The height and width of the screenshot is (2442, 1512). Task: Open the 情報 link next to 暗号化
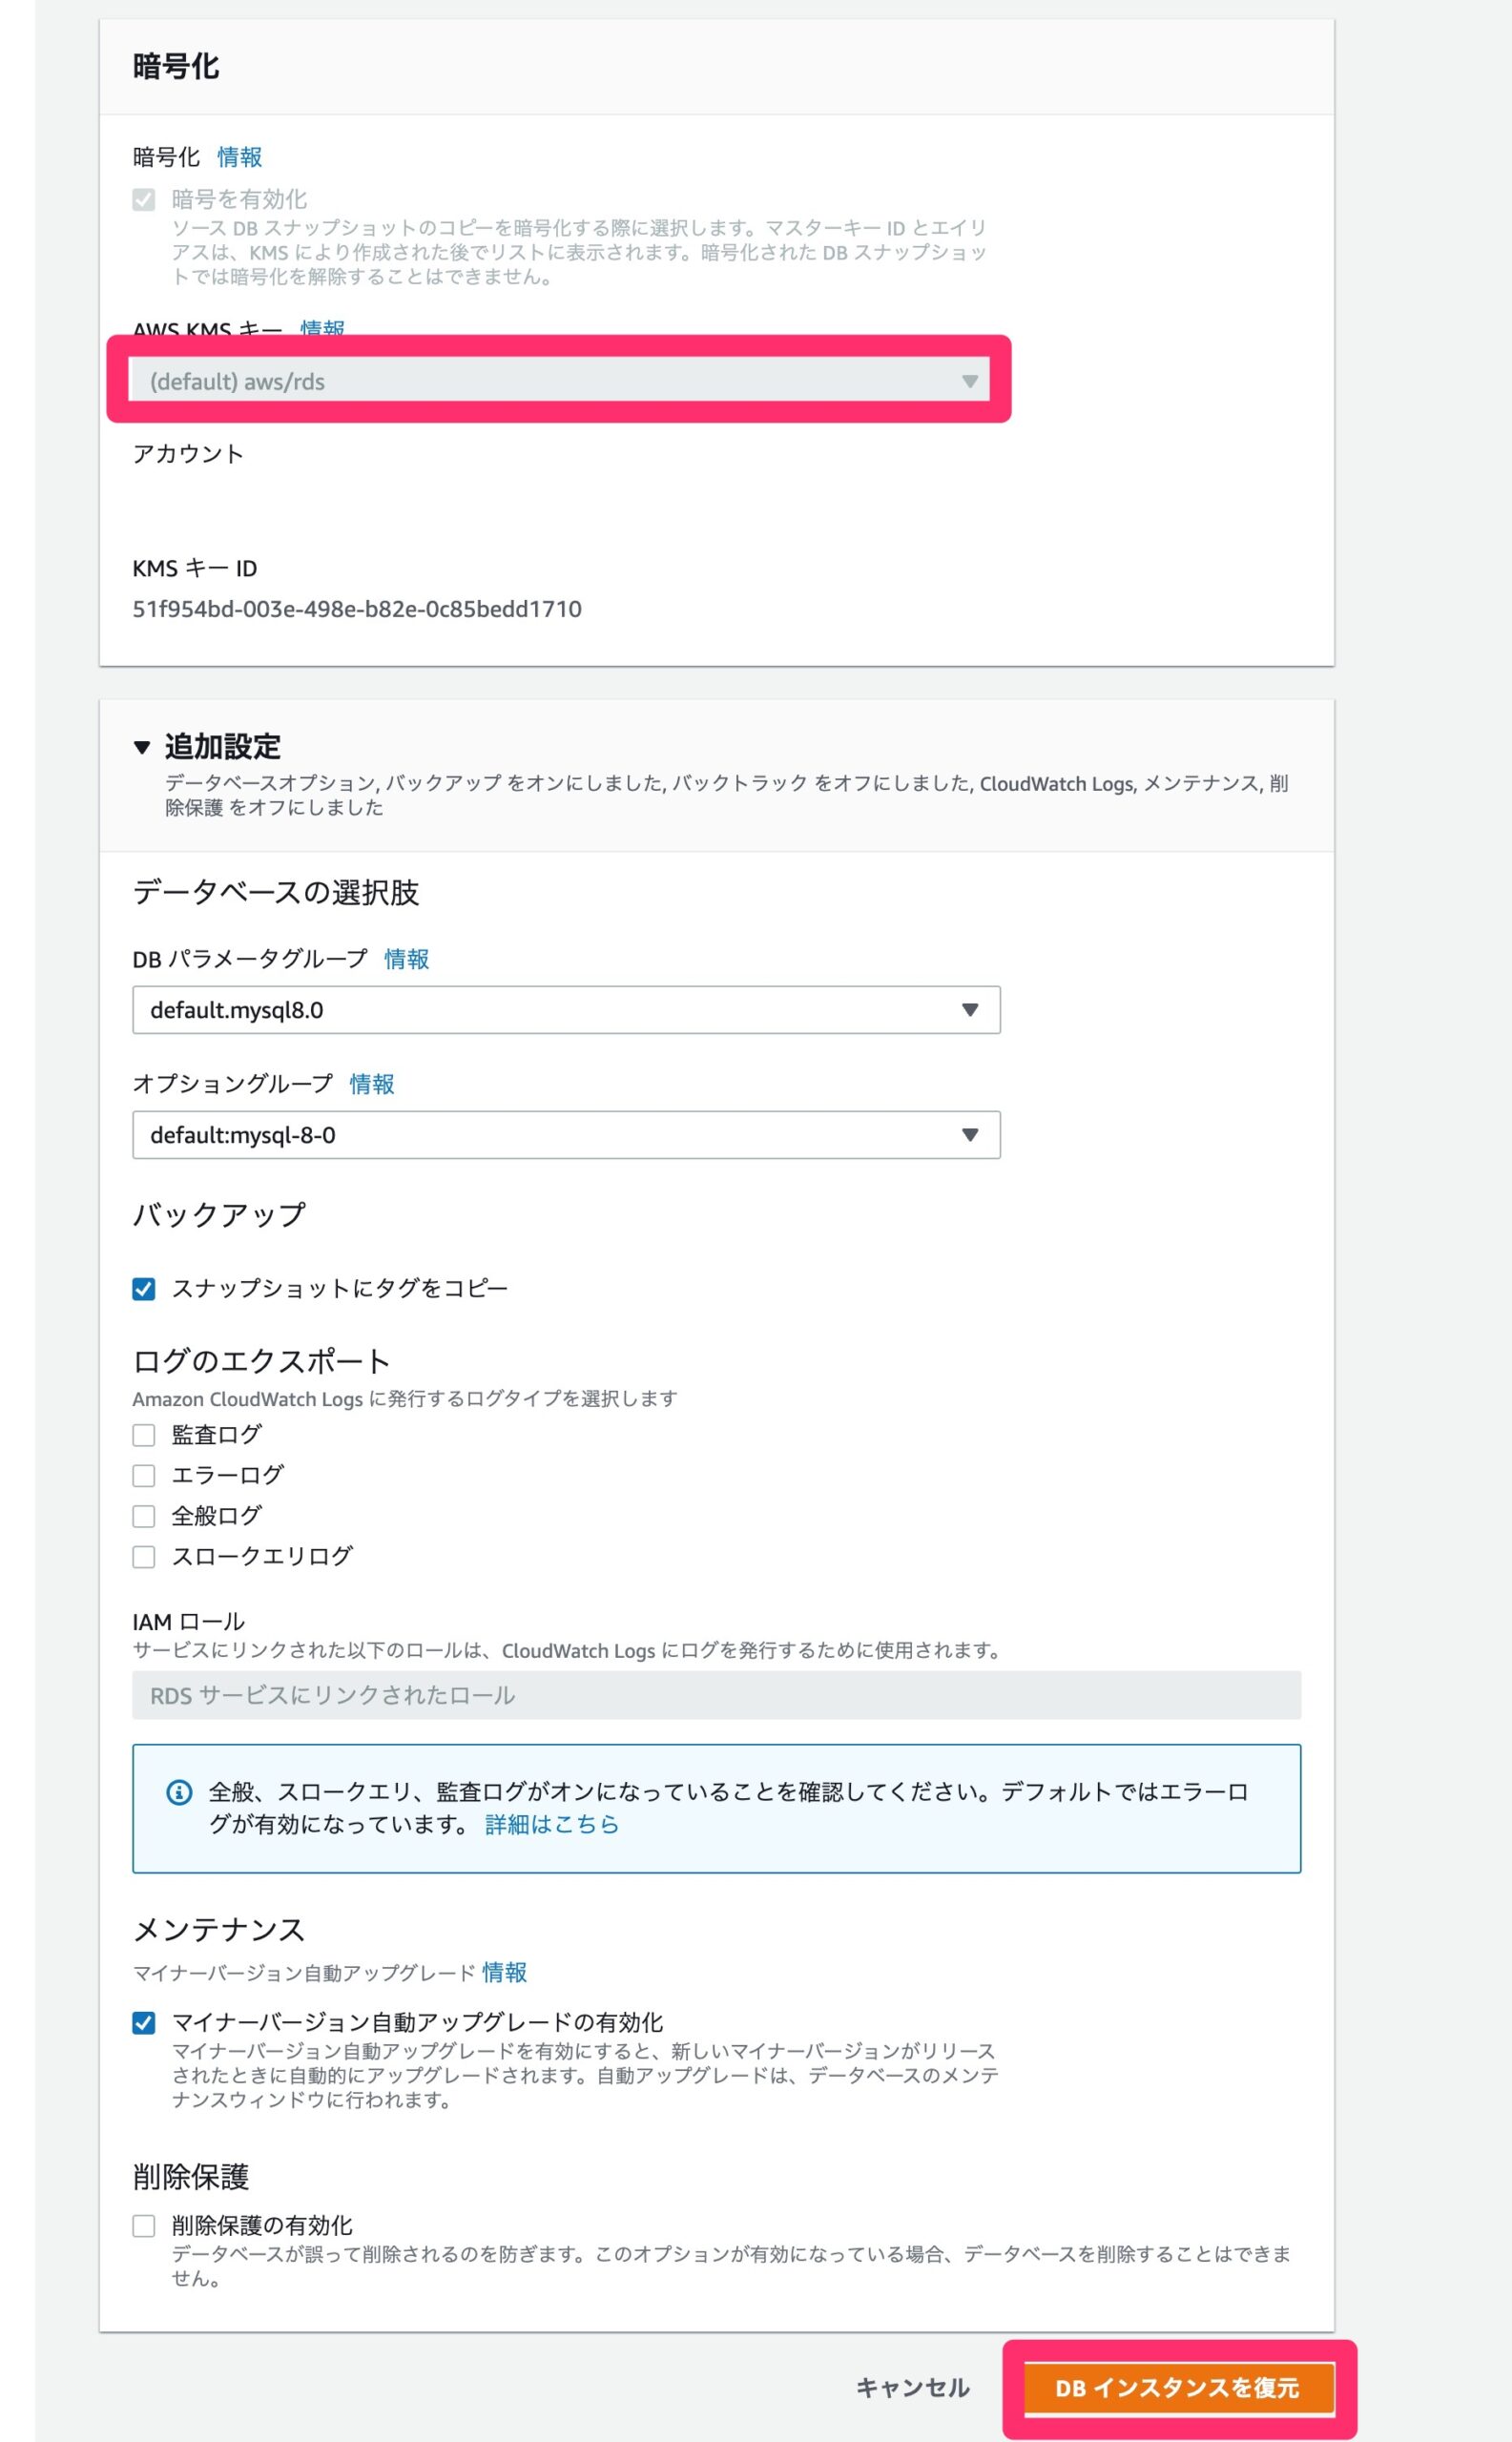click(x=240, y=157)
